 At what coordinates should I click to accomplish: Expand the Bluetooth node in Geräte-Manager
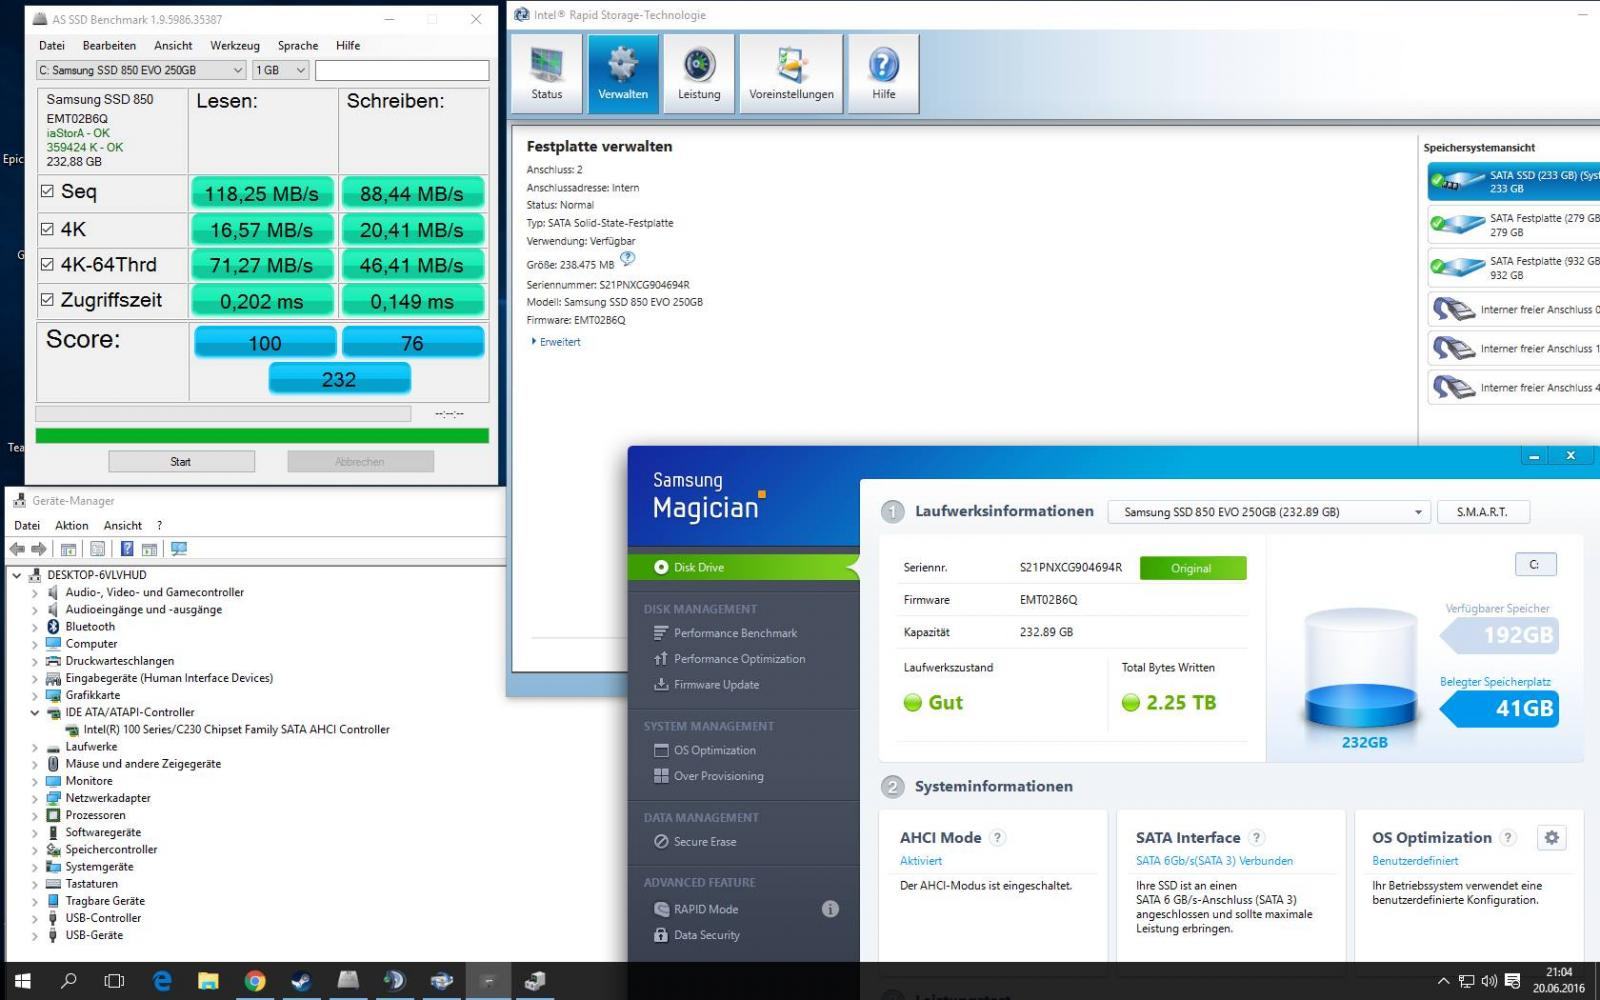click(x=35, y=627)
